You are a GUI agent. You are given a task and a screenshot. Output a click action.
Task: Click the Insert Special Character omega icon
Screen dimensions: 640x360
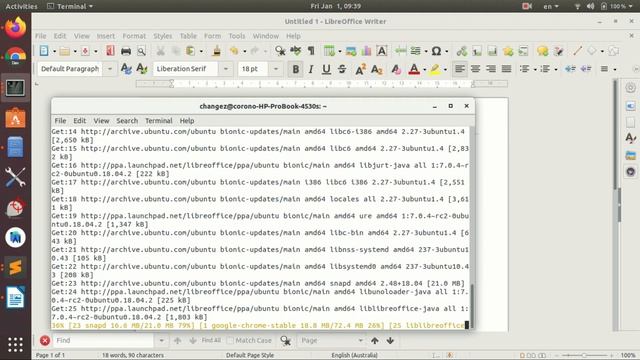point(436,51)
